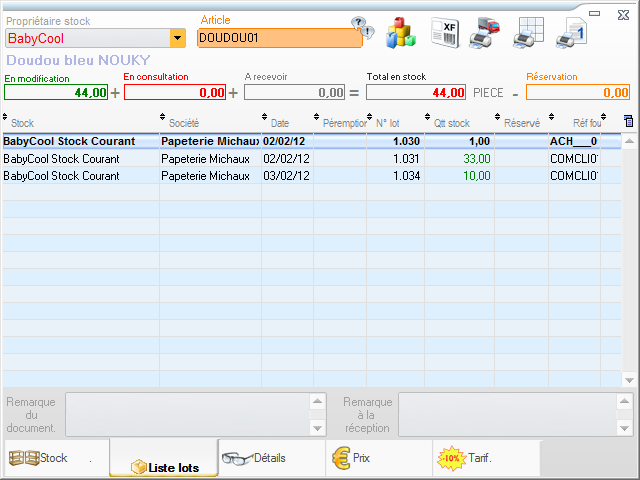Click the print single copy icon

(570, 32)
